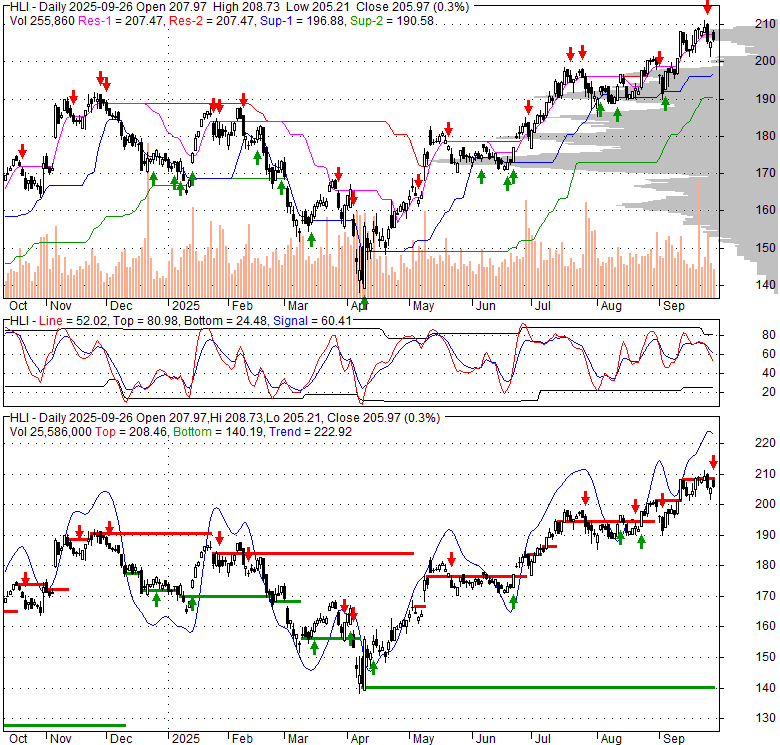Click the 20 level on oscillator axis
The image size is (780, 745).
(x=769, y=392)
